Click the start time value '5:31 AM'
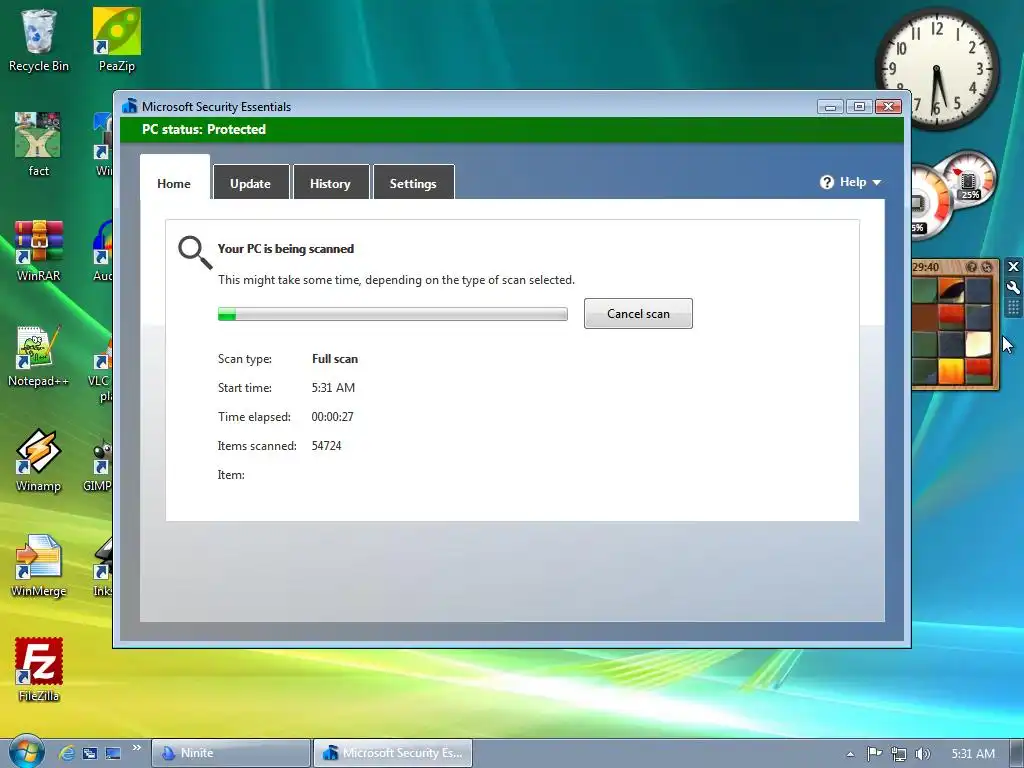The height and width of the screenshot is (768, 1024). (x=333, y=387)
